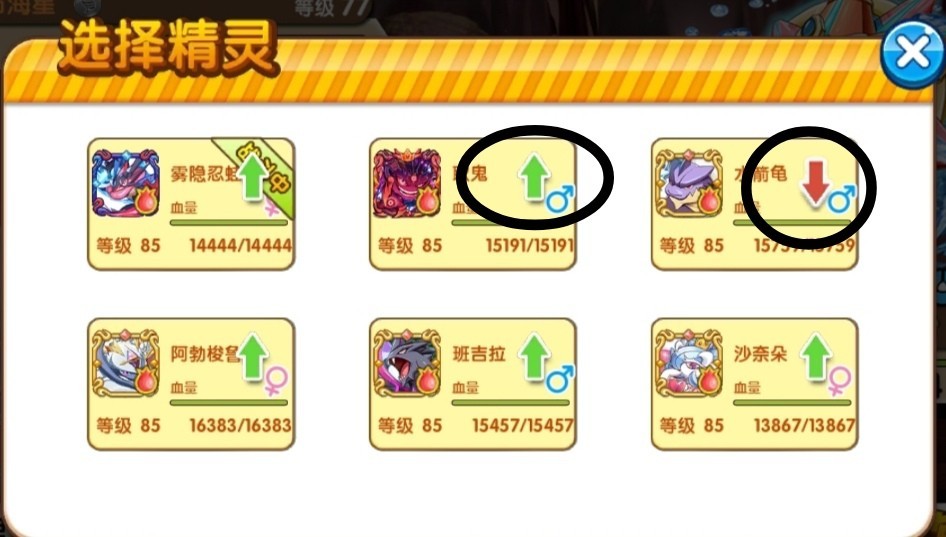Click the 沙奈朵 portrait icon
Viewport: 946px width, 537px height.
[x=690, y=363]
